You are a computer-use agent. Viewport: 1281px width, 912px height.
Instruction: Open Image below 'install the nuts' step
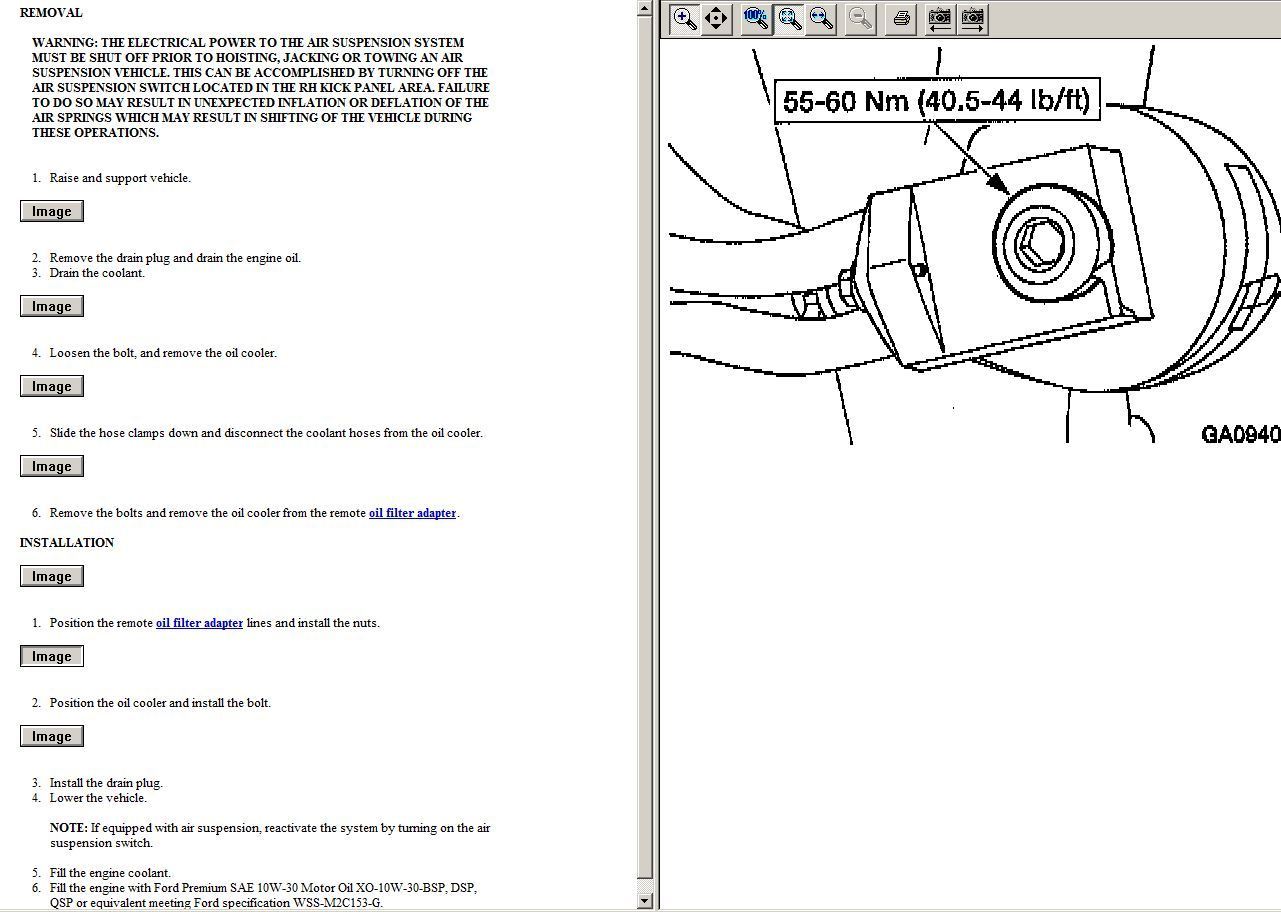(x=52, y=657)
